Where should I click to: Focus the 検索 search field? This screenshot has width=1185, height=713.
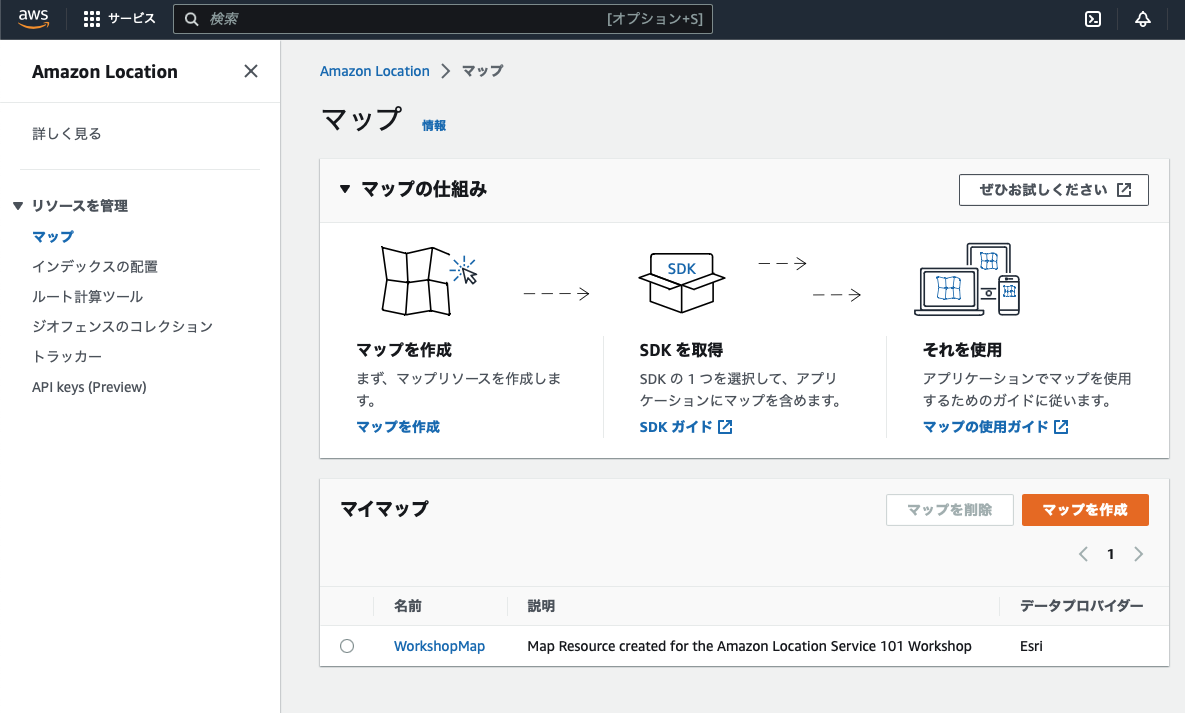[443, 19]
